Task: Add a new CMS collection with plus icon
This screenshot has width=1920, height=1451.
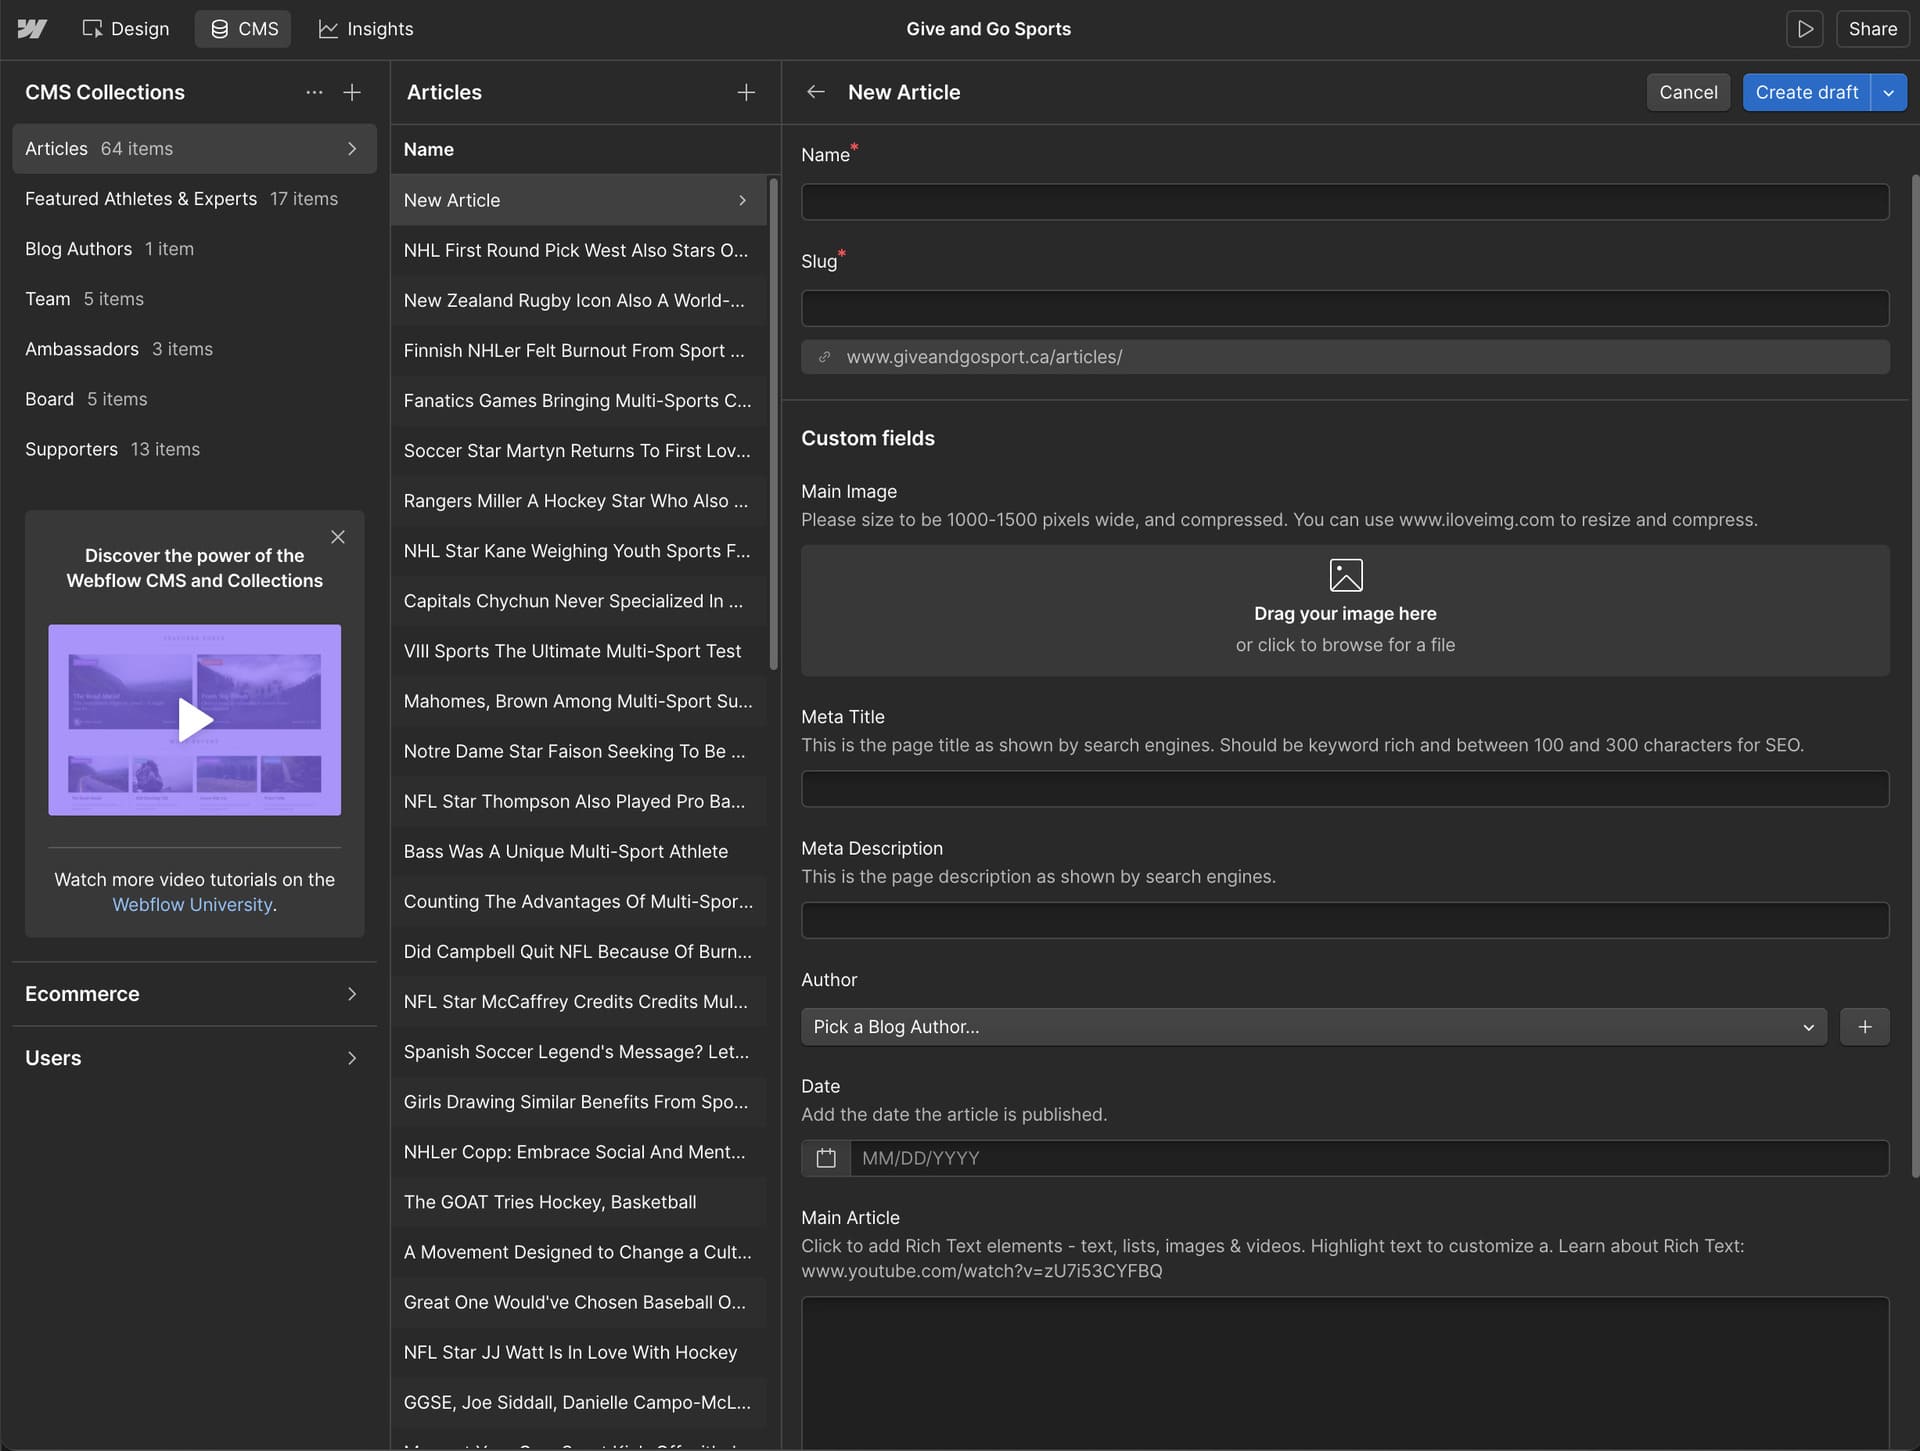Action: (x=352, y=92)
